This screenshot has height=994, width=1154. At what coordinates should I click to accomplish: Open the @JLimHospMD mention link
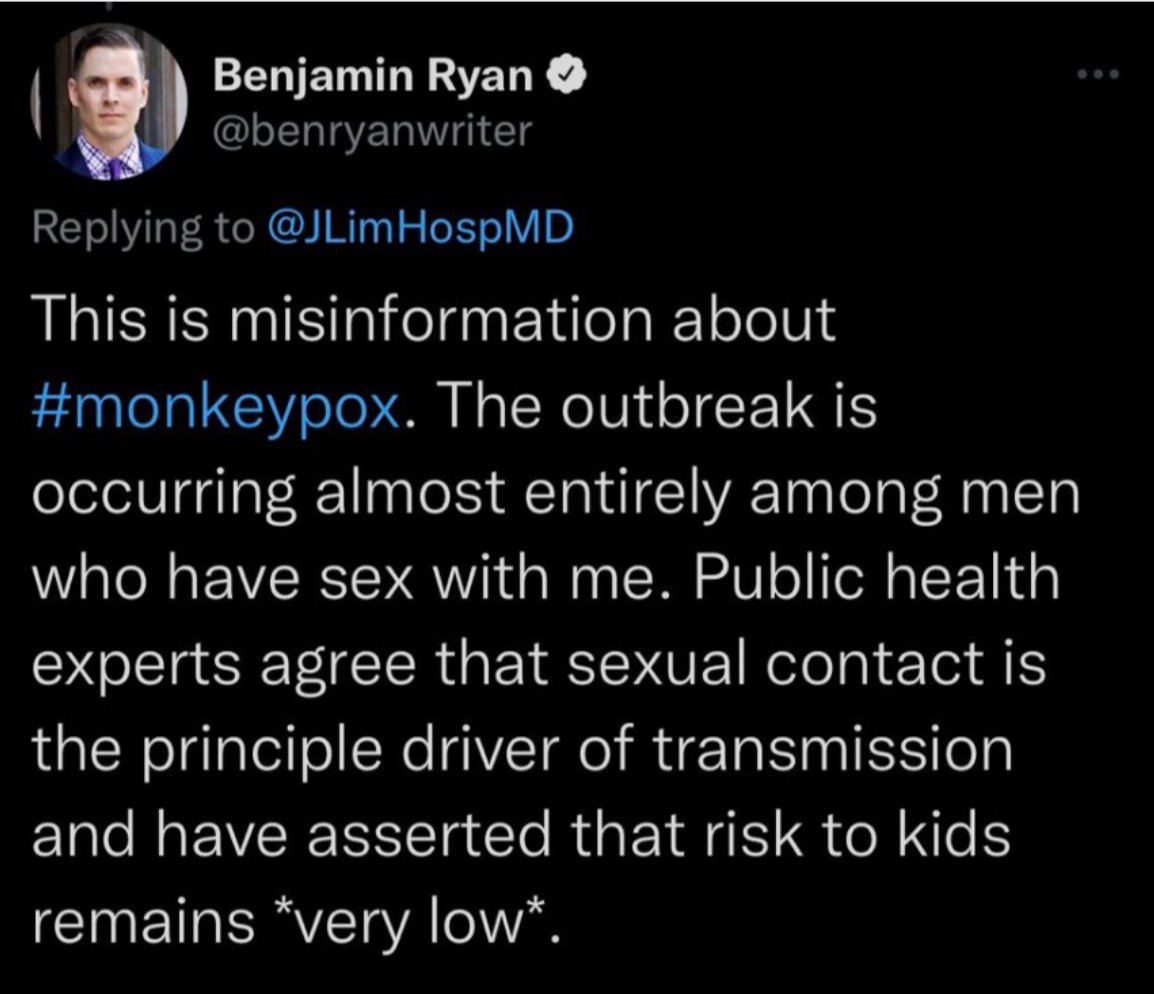tap(418, 228)
